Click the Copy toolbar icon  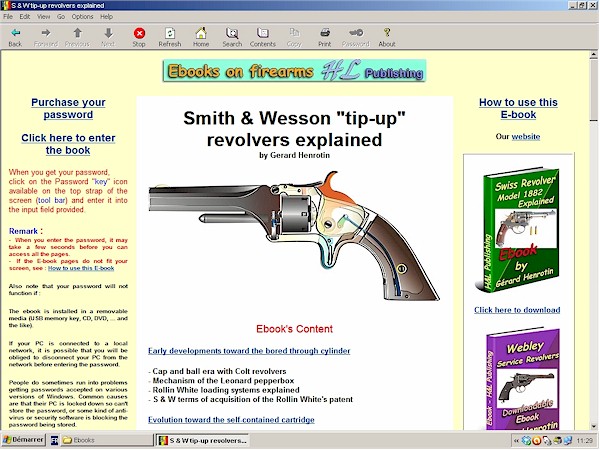tap(294, 37)
